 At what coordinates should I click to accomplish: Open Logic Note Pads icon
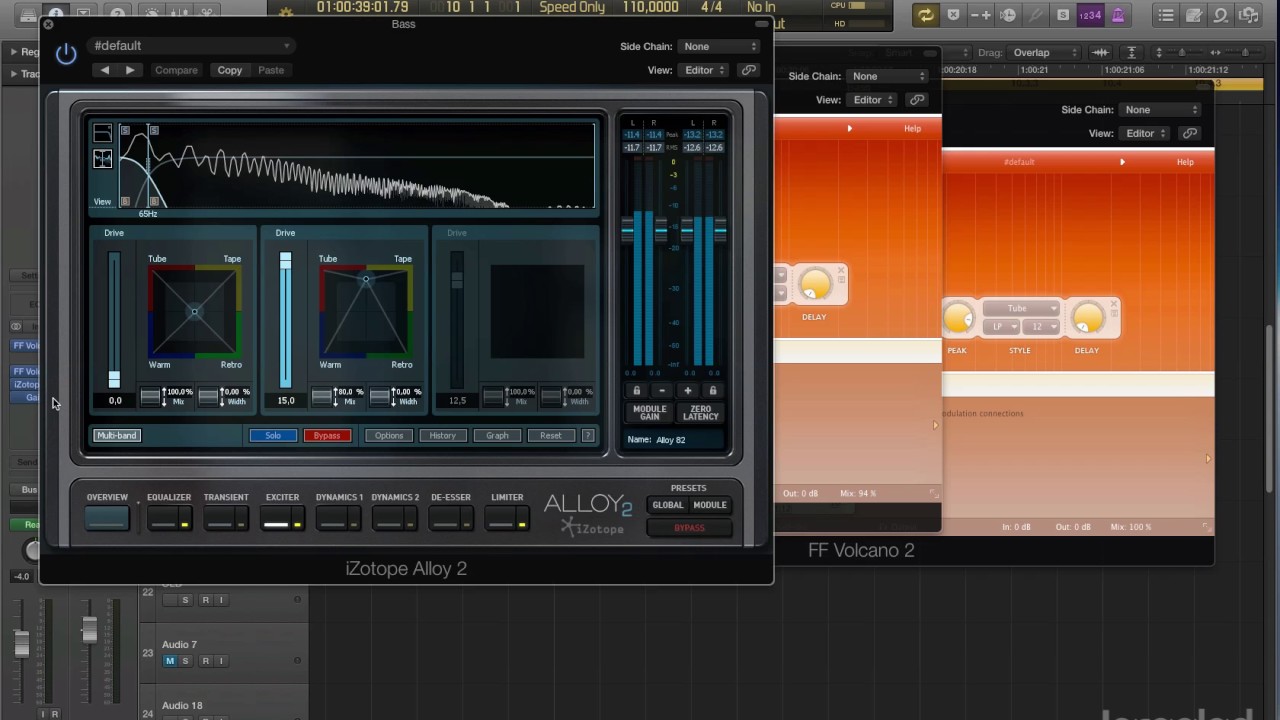(x=1194, y=15)
